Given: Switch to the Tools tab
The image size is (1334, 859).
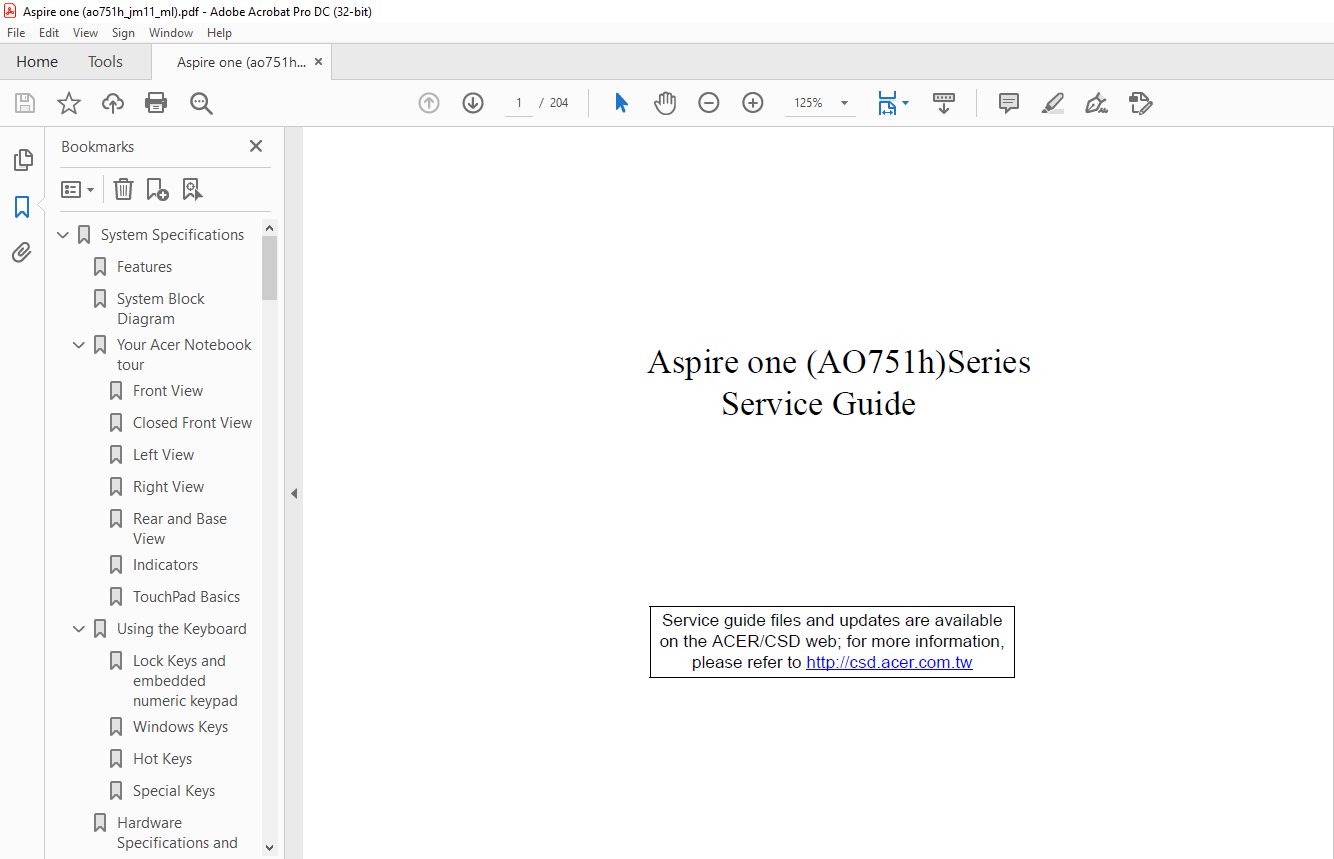Looking at the screenshot, I should tap(105, 62).
